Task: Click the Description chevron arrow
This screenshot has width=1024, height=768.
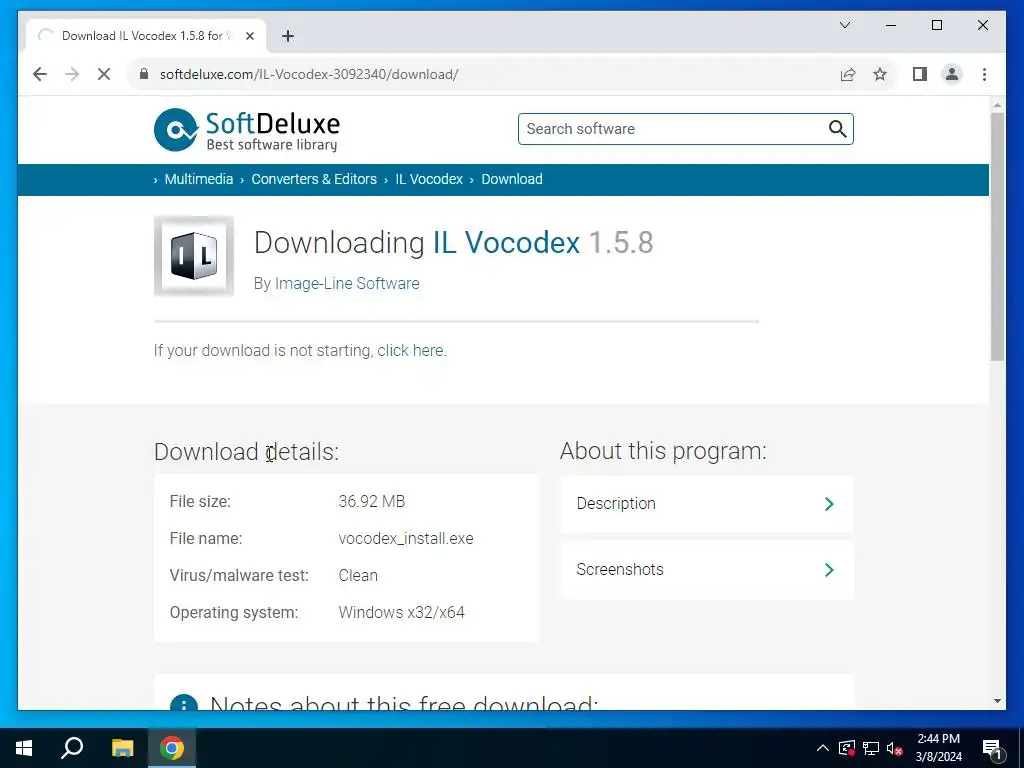Action: pyautogui.click(x=829, y=504)
